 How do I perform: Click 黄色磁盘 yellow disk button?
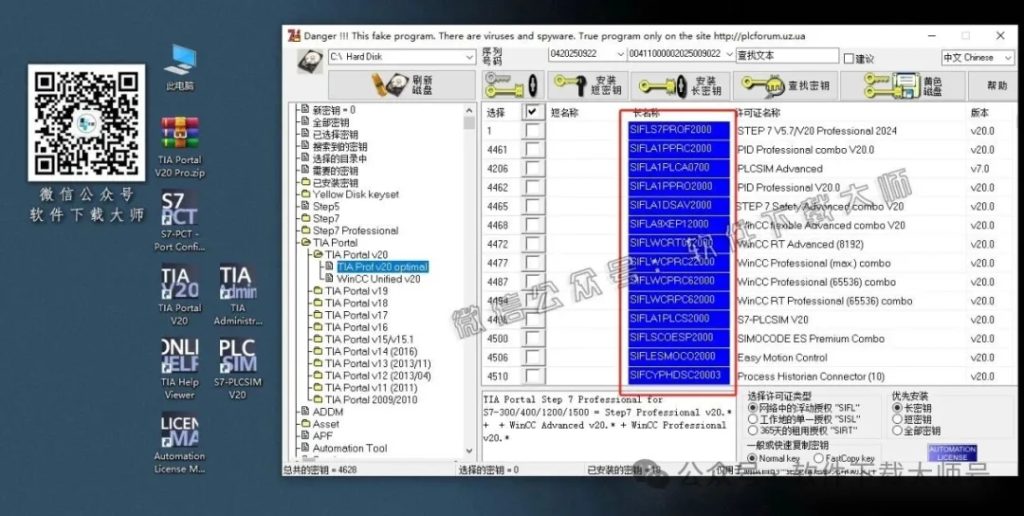pos(903,85)
